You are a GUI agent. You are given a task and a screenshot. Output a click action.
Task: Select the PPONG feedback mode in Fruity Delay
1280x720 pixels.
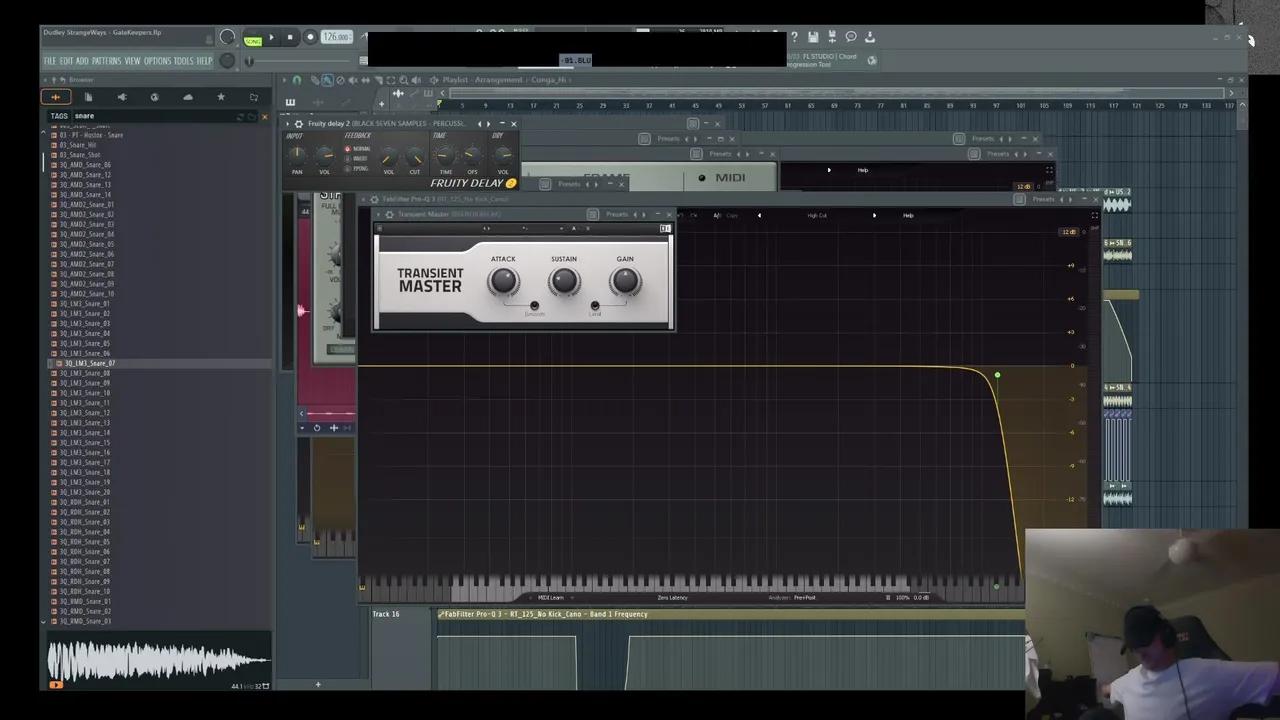click(348, 167)
